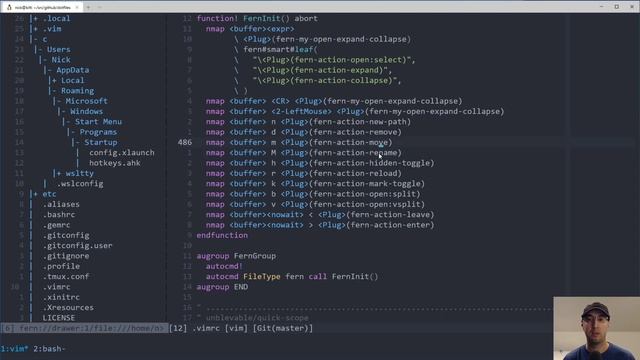Collapse the Start Menu folder
640x360 pixels.
98,122
